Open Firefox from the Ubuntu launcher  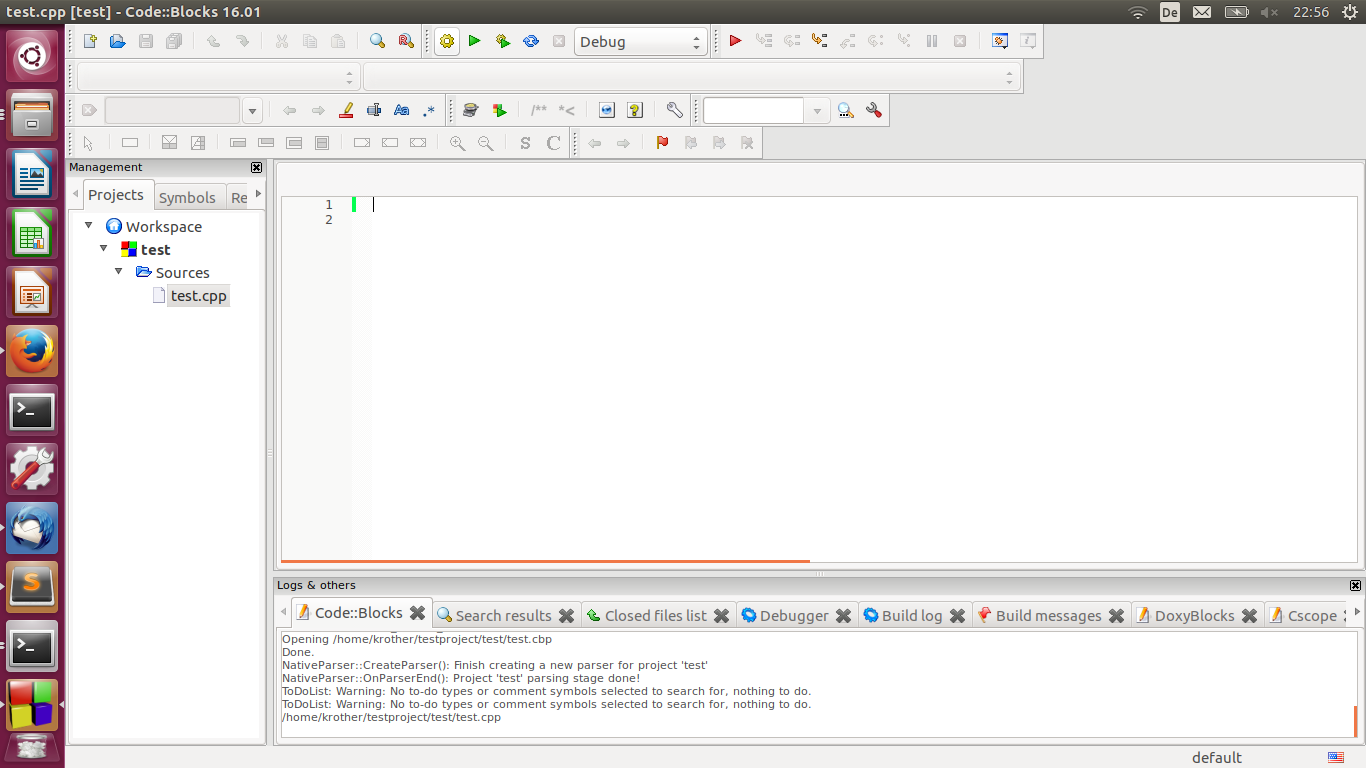(x=32, y=351)
